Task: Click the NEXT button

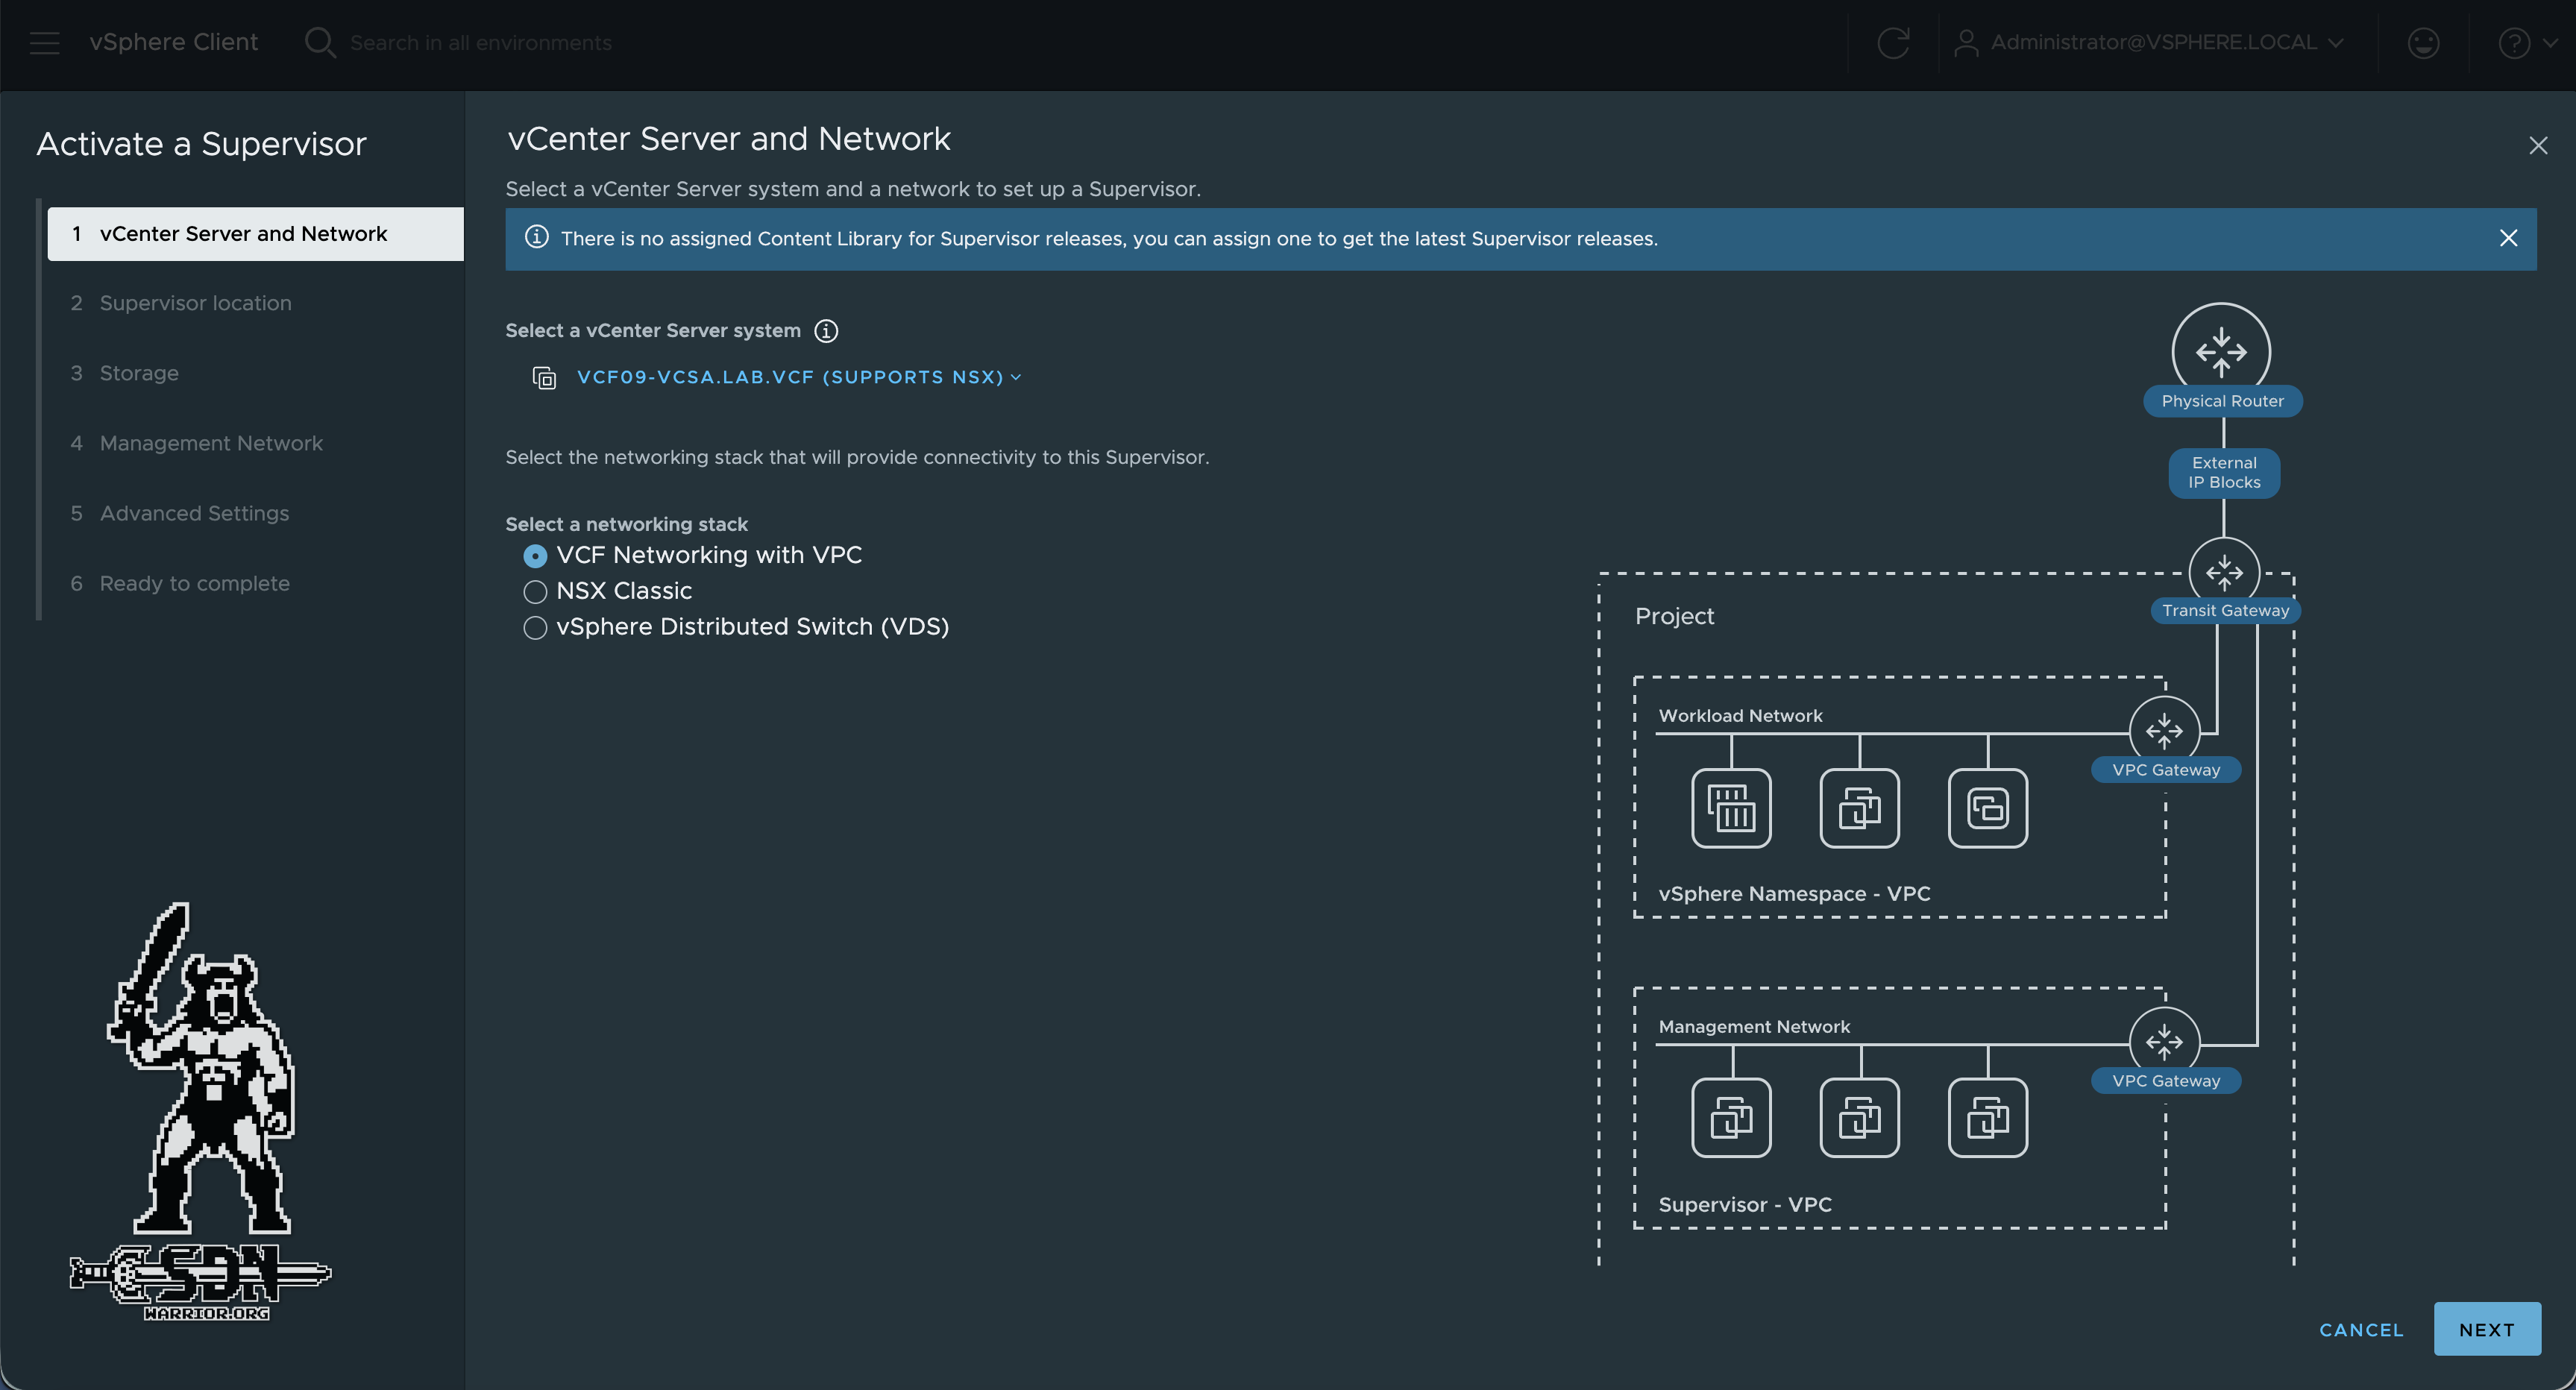Action: click(x=2486, y=1329)
